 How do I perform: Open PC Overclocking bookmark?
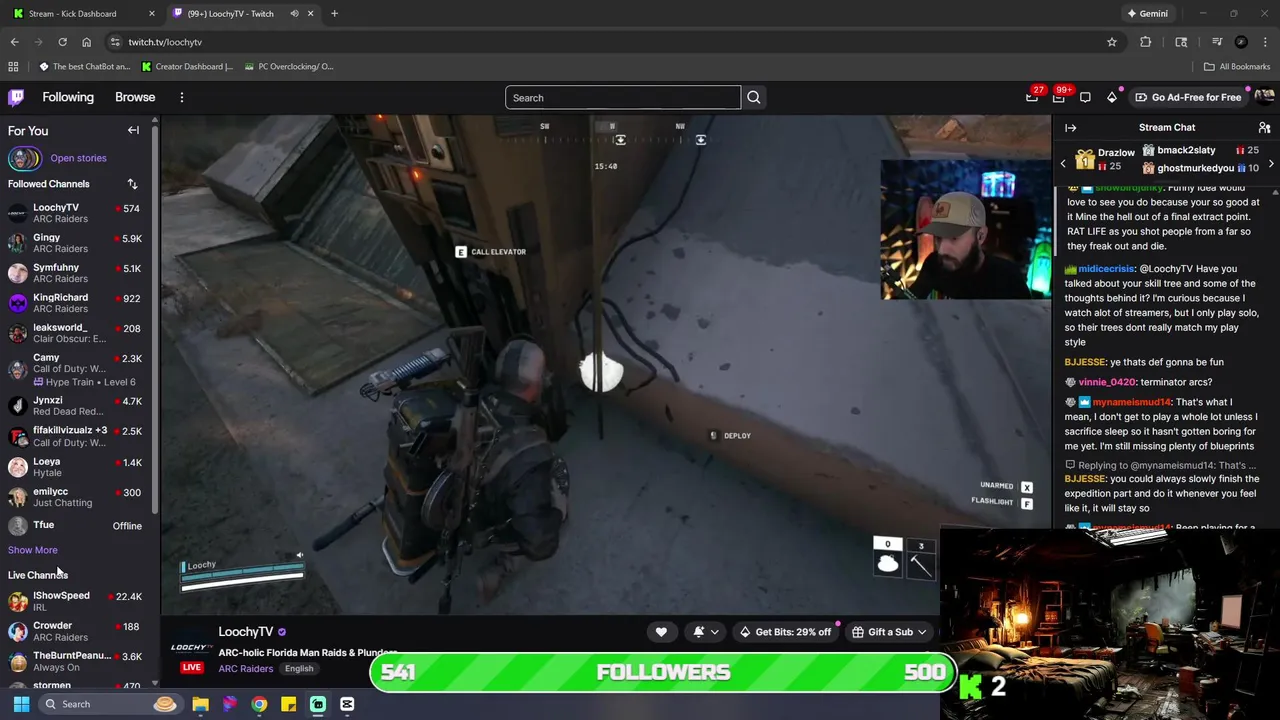click(x=288, y=67)
